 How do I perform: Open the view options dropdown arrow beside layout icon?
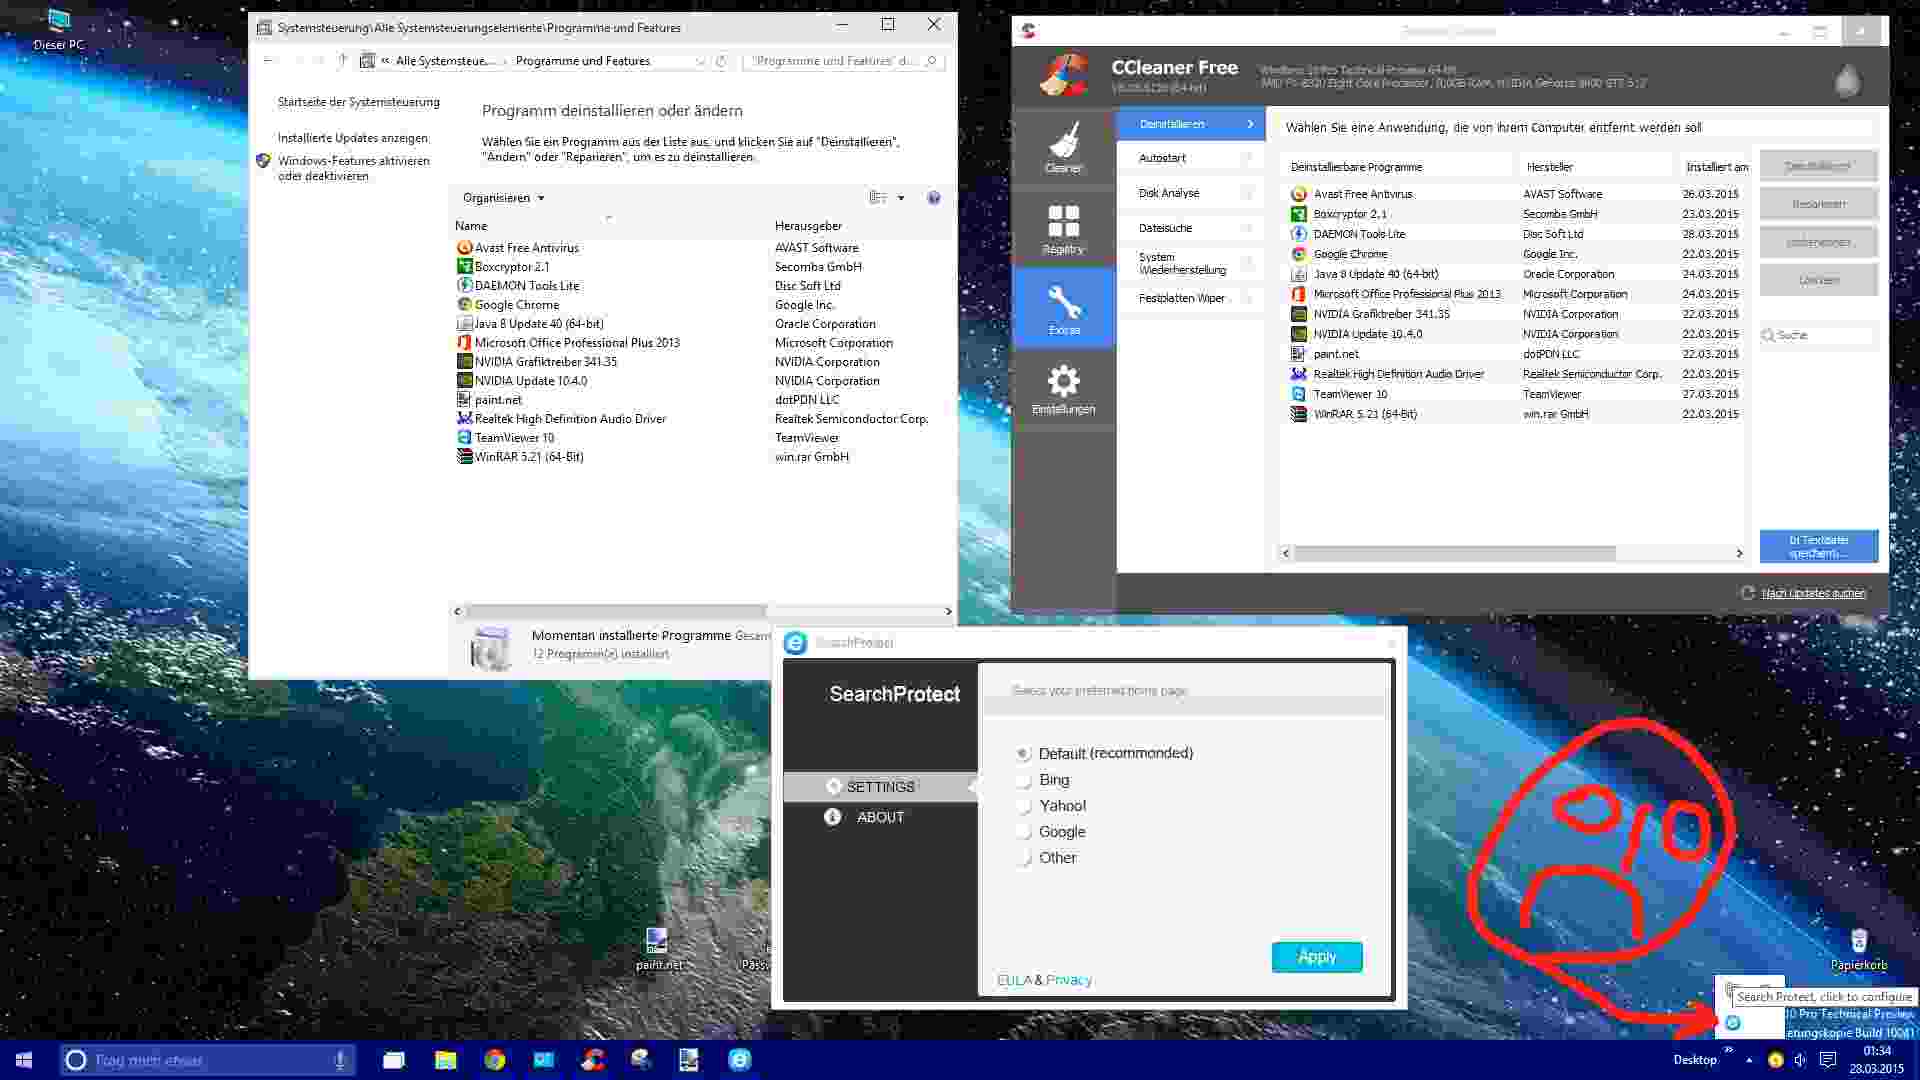tap(901, 198)
